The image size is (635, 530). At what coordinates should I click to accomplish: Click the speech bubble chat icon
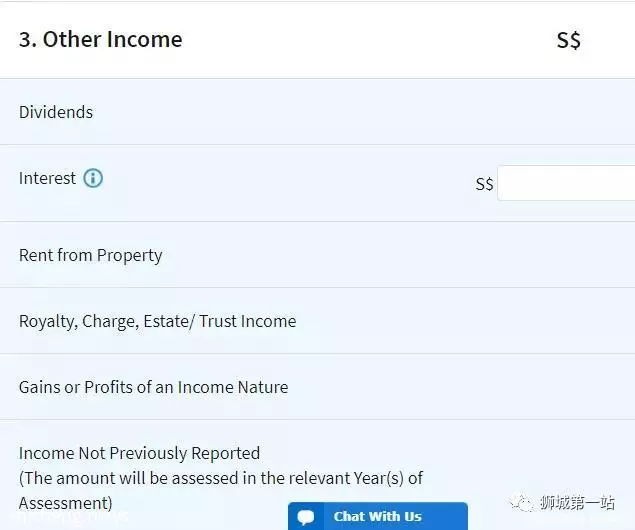(x=306, y=517)
